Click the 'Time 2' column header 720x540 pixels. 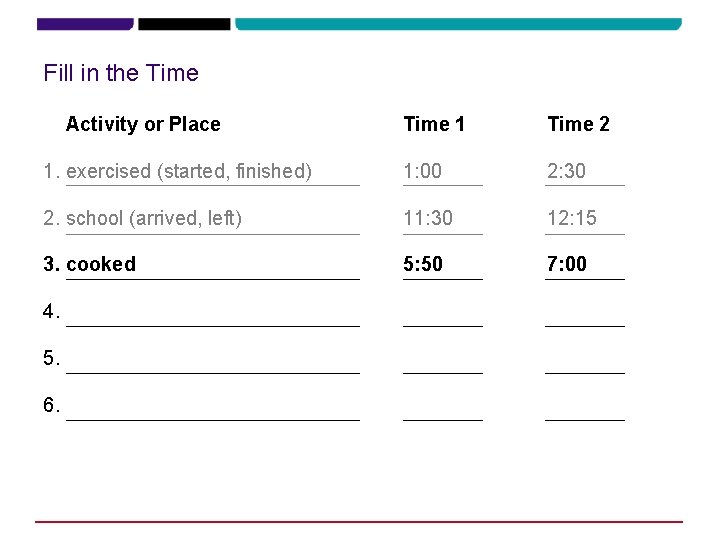coord(578,124)
